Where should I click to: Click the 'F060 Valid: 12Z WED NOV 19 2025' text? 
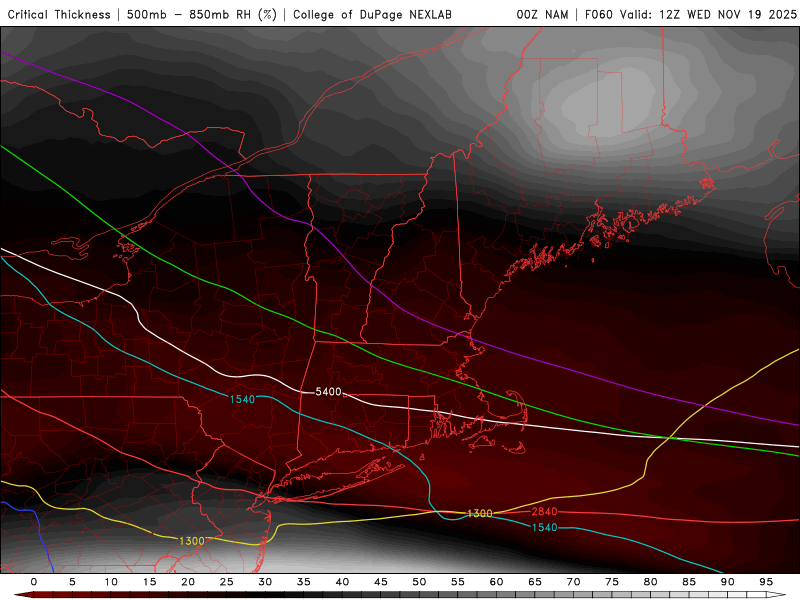pos(691,15)
